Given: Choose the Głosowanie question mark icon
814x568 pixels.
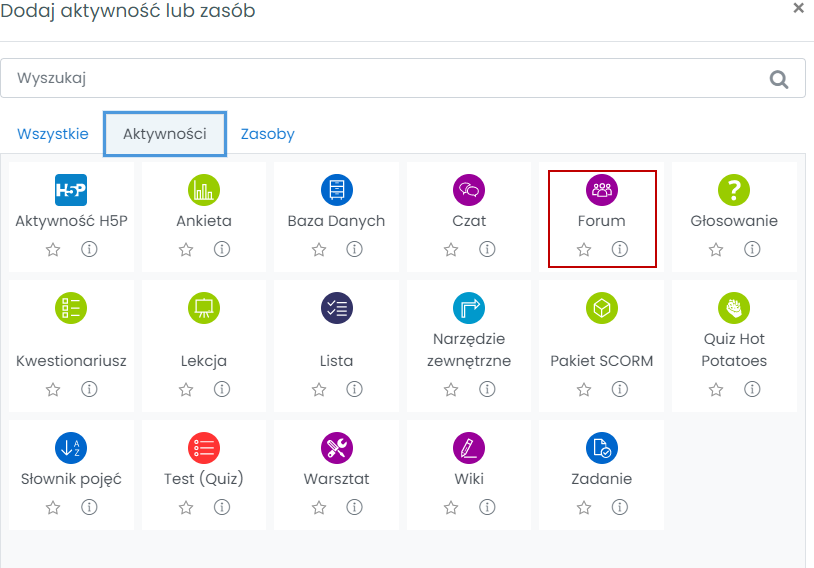Looking at the screenshot, I should click(x=734, y=189).
